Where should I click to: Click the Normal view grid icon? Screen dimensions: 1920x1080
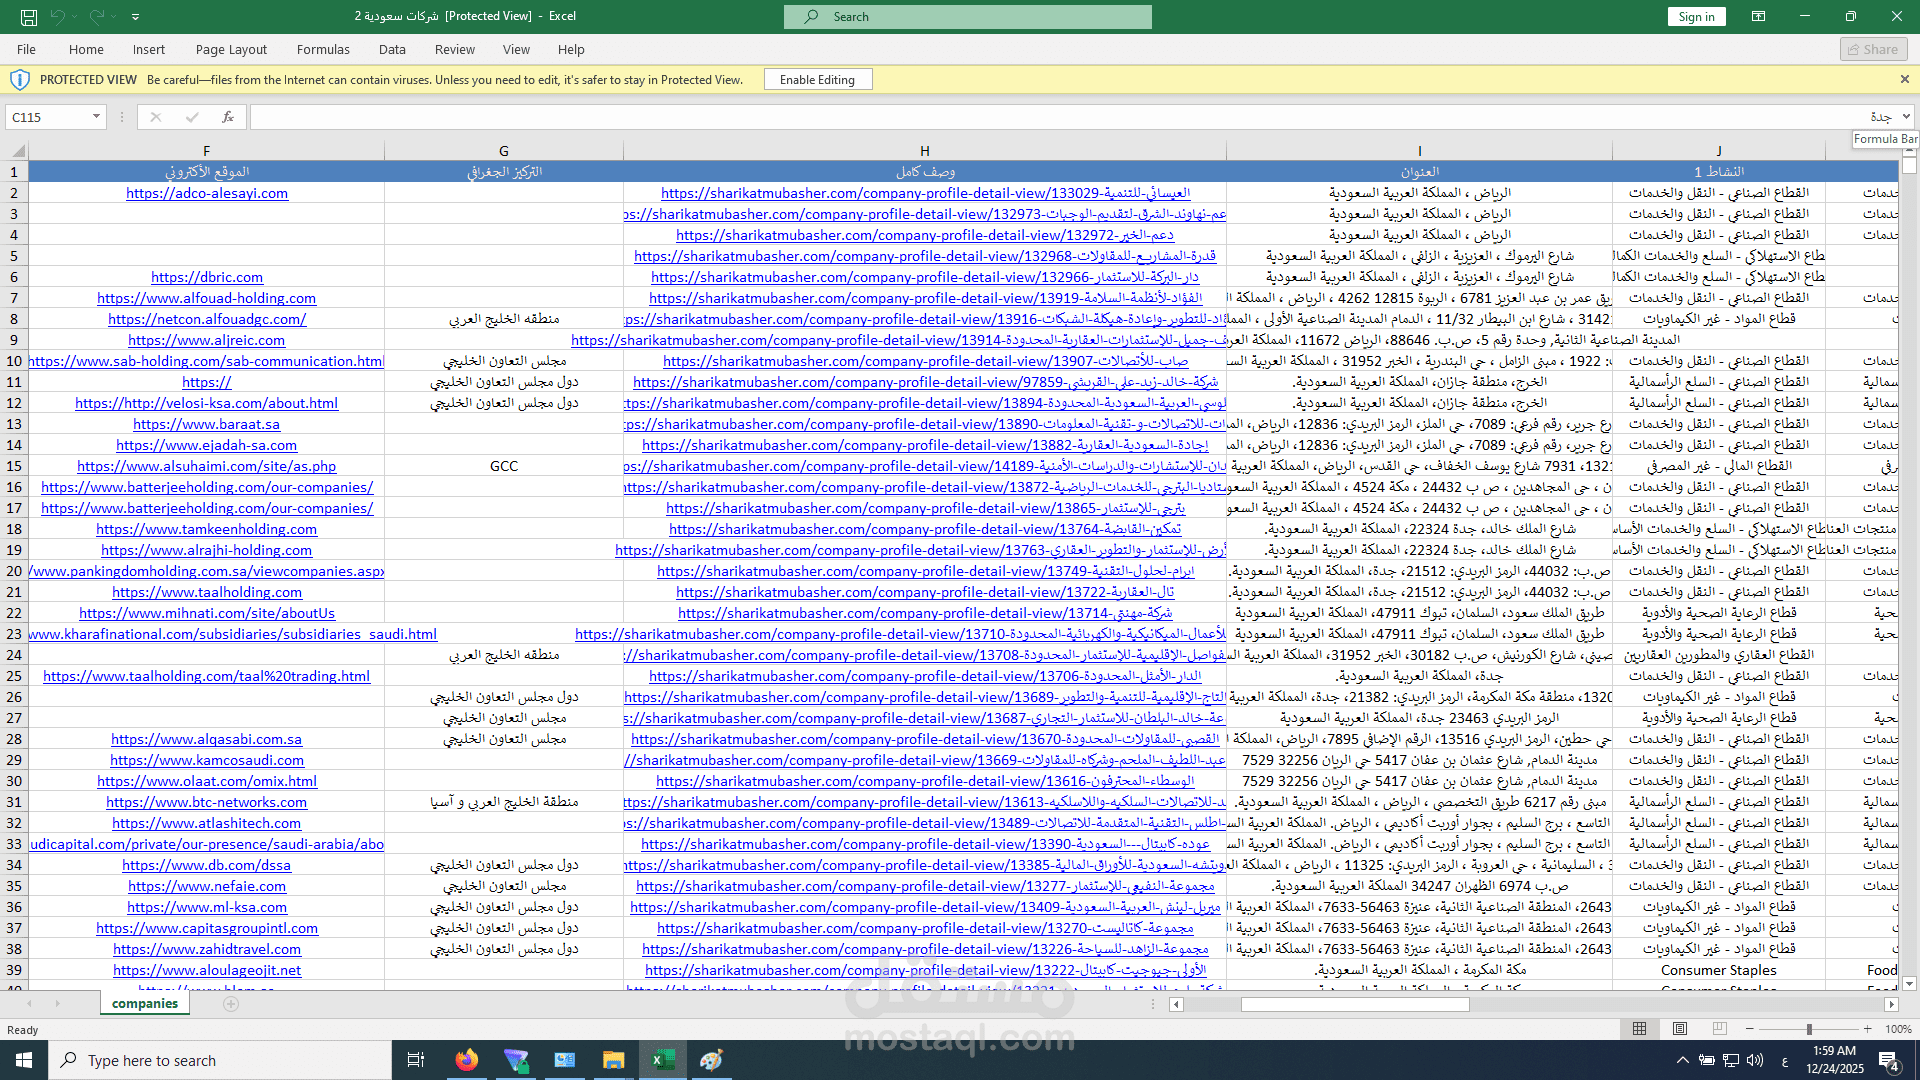coord(1639,1029)
